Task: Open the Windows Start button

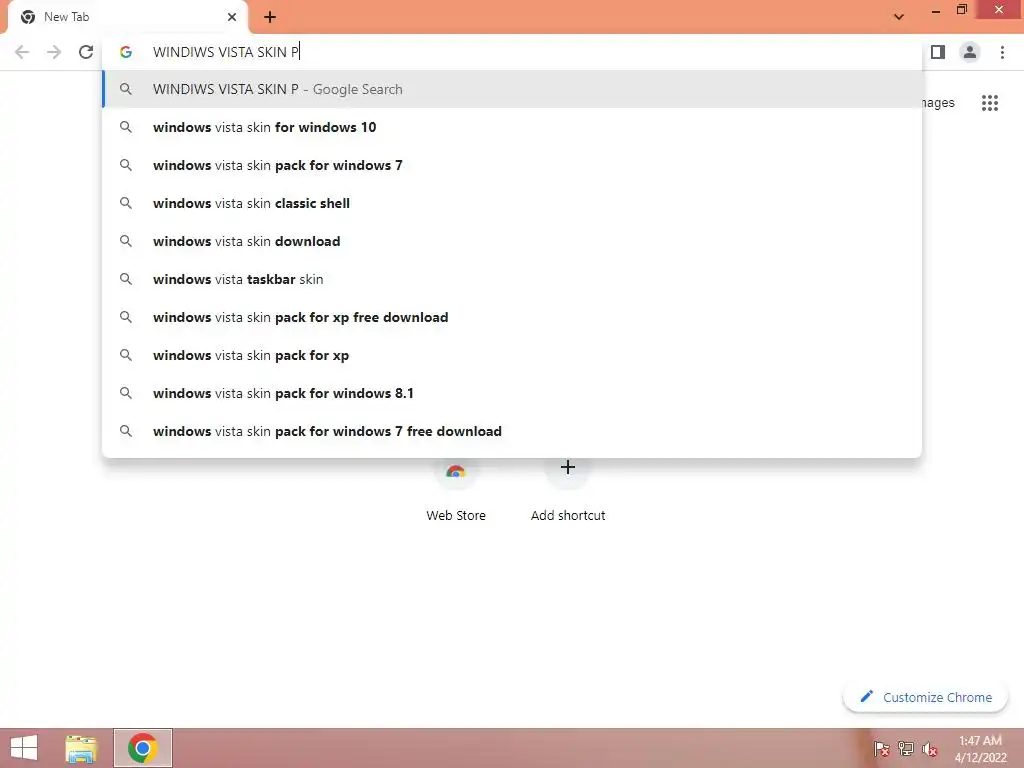Action: click(x=24, y=748)
